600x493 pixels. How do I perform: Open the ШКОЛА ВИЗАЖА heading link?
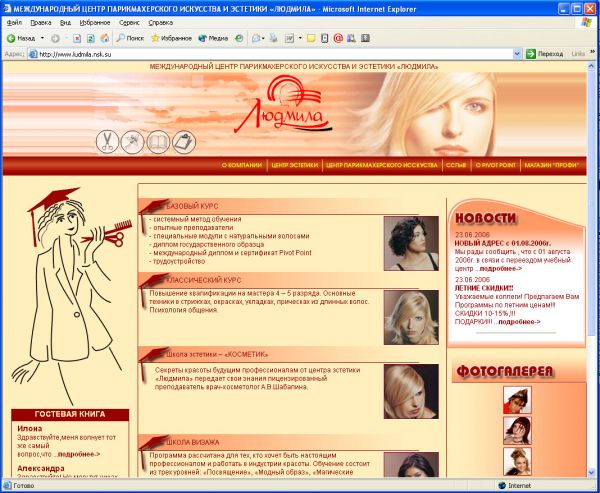[192, 442]
